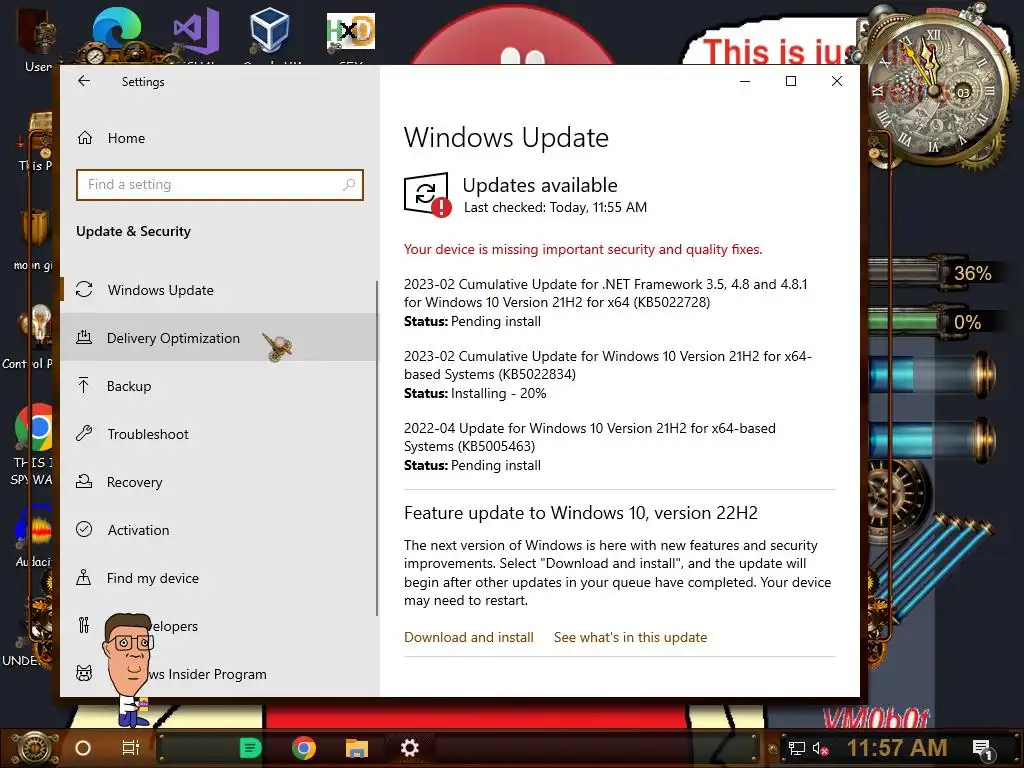This screenshot has width=1024, height=768.
Task: Click the Settings back arrow
Action: click(x=84, y=81)
